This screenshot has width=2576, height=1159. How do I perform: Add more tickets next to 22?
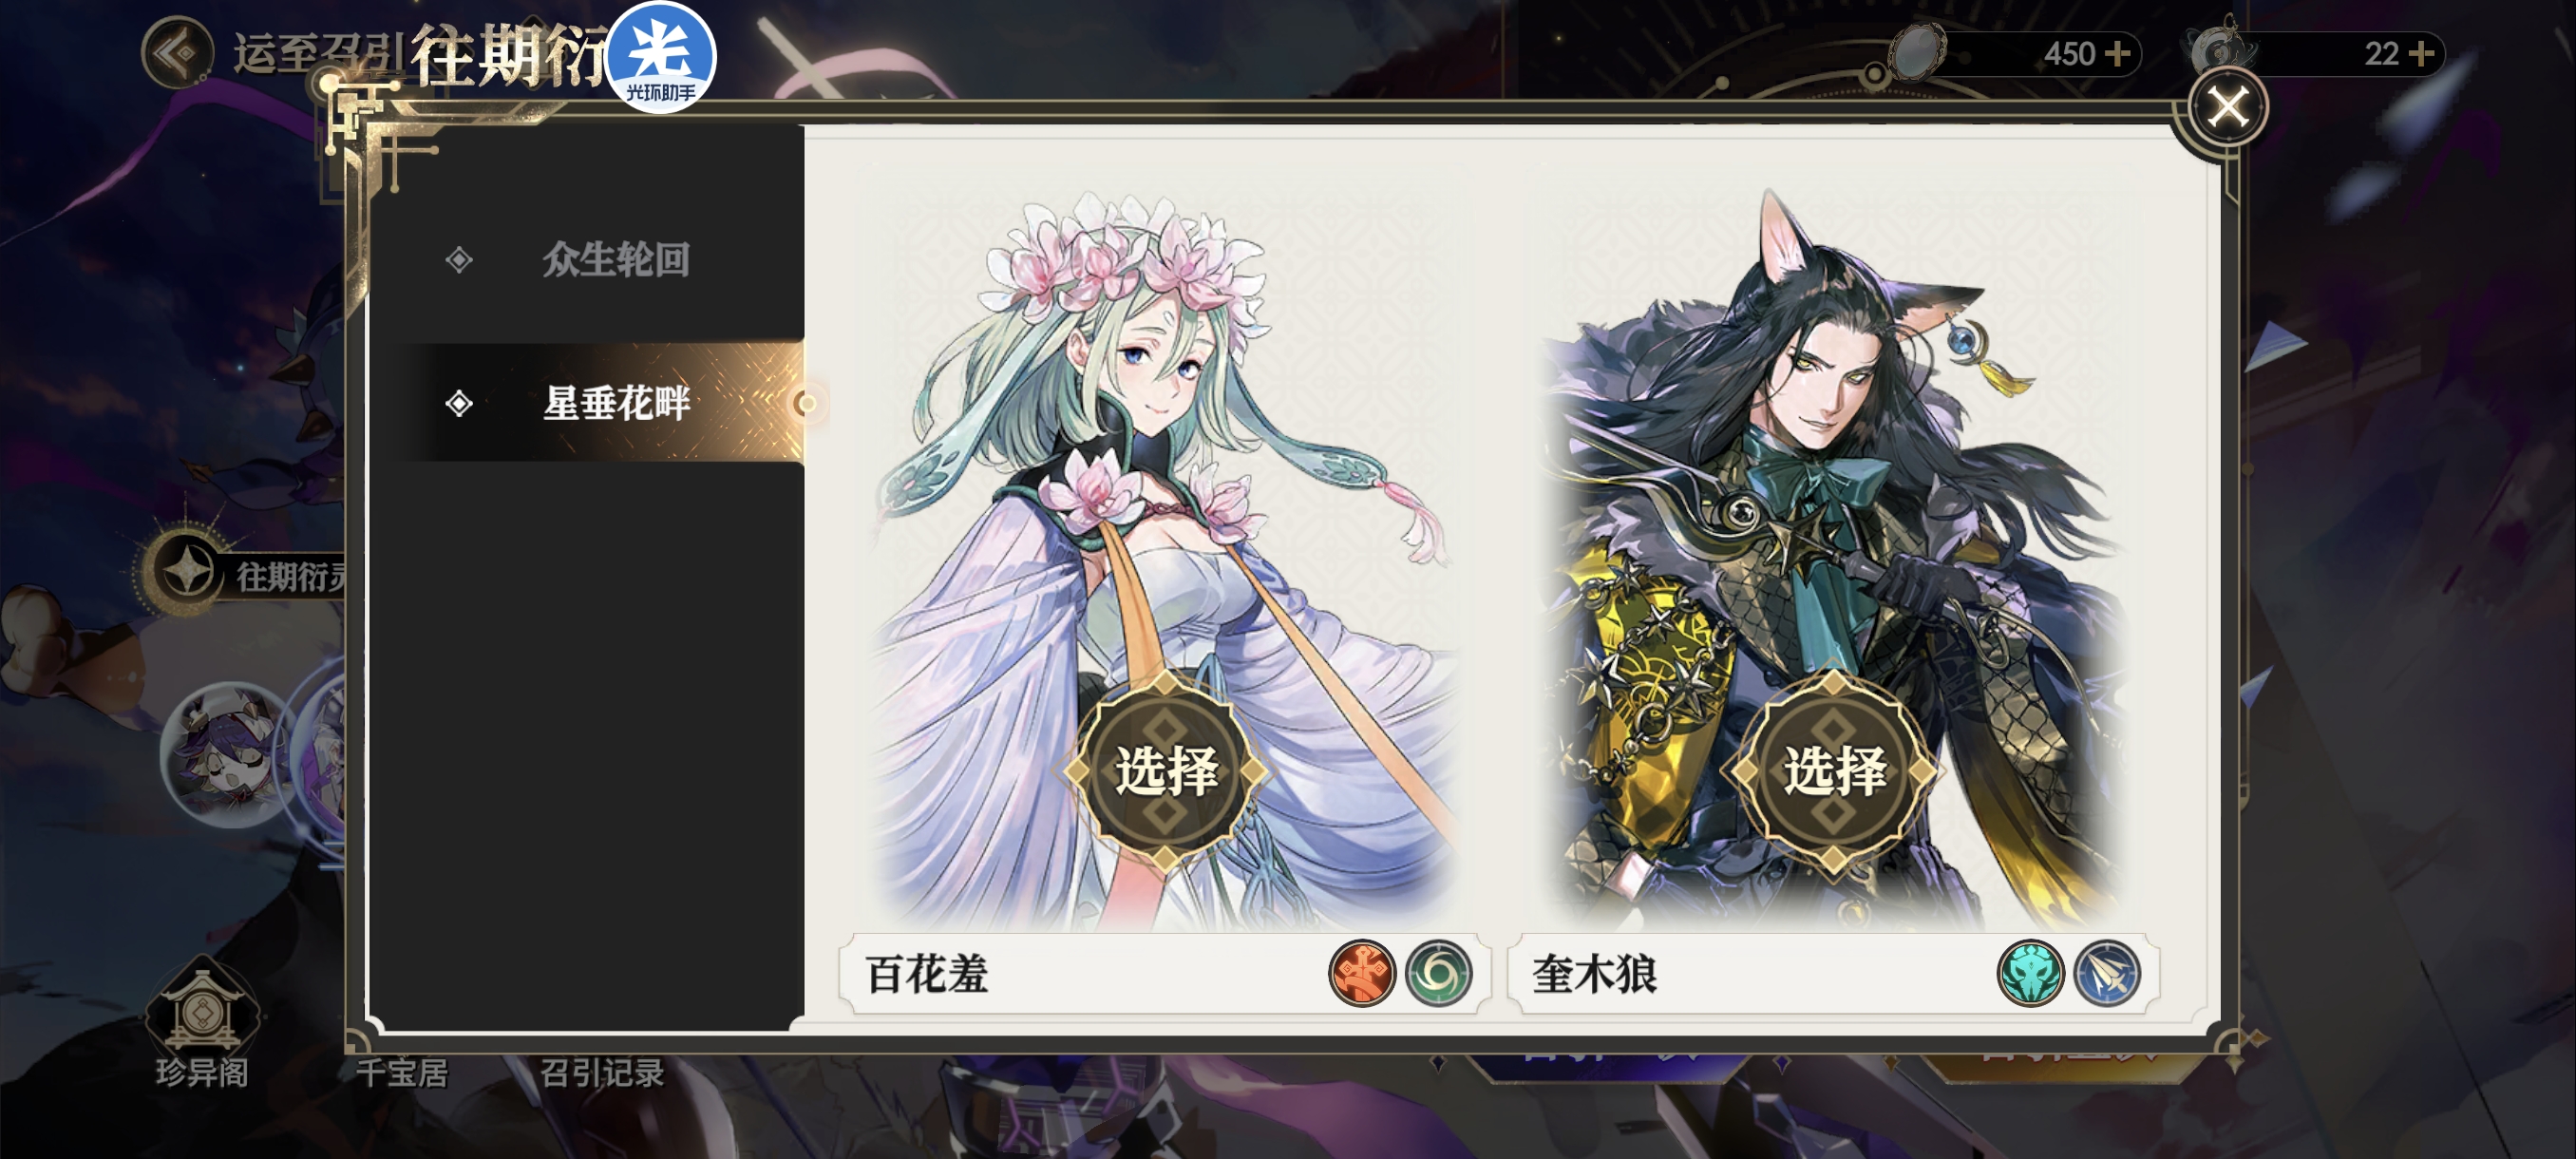[2421, 53]
